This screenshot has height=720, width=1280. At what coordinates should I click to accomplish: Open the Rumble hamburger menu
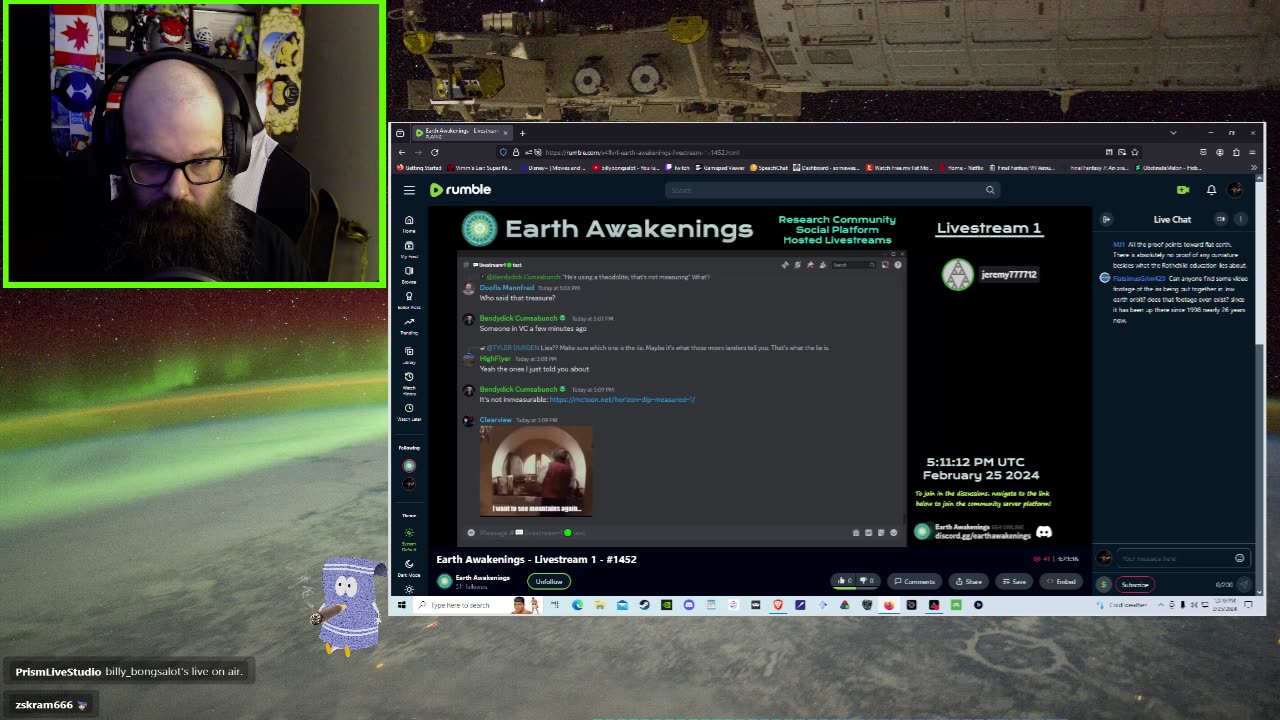(x=409, y=190)
